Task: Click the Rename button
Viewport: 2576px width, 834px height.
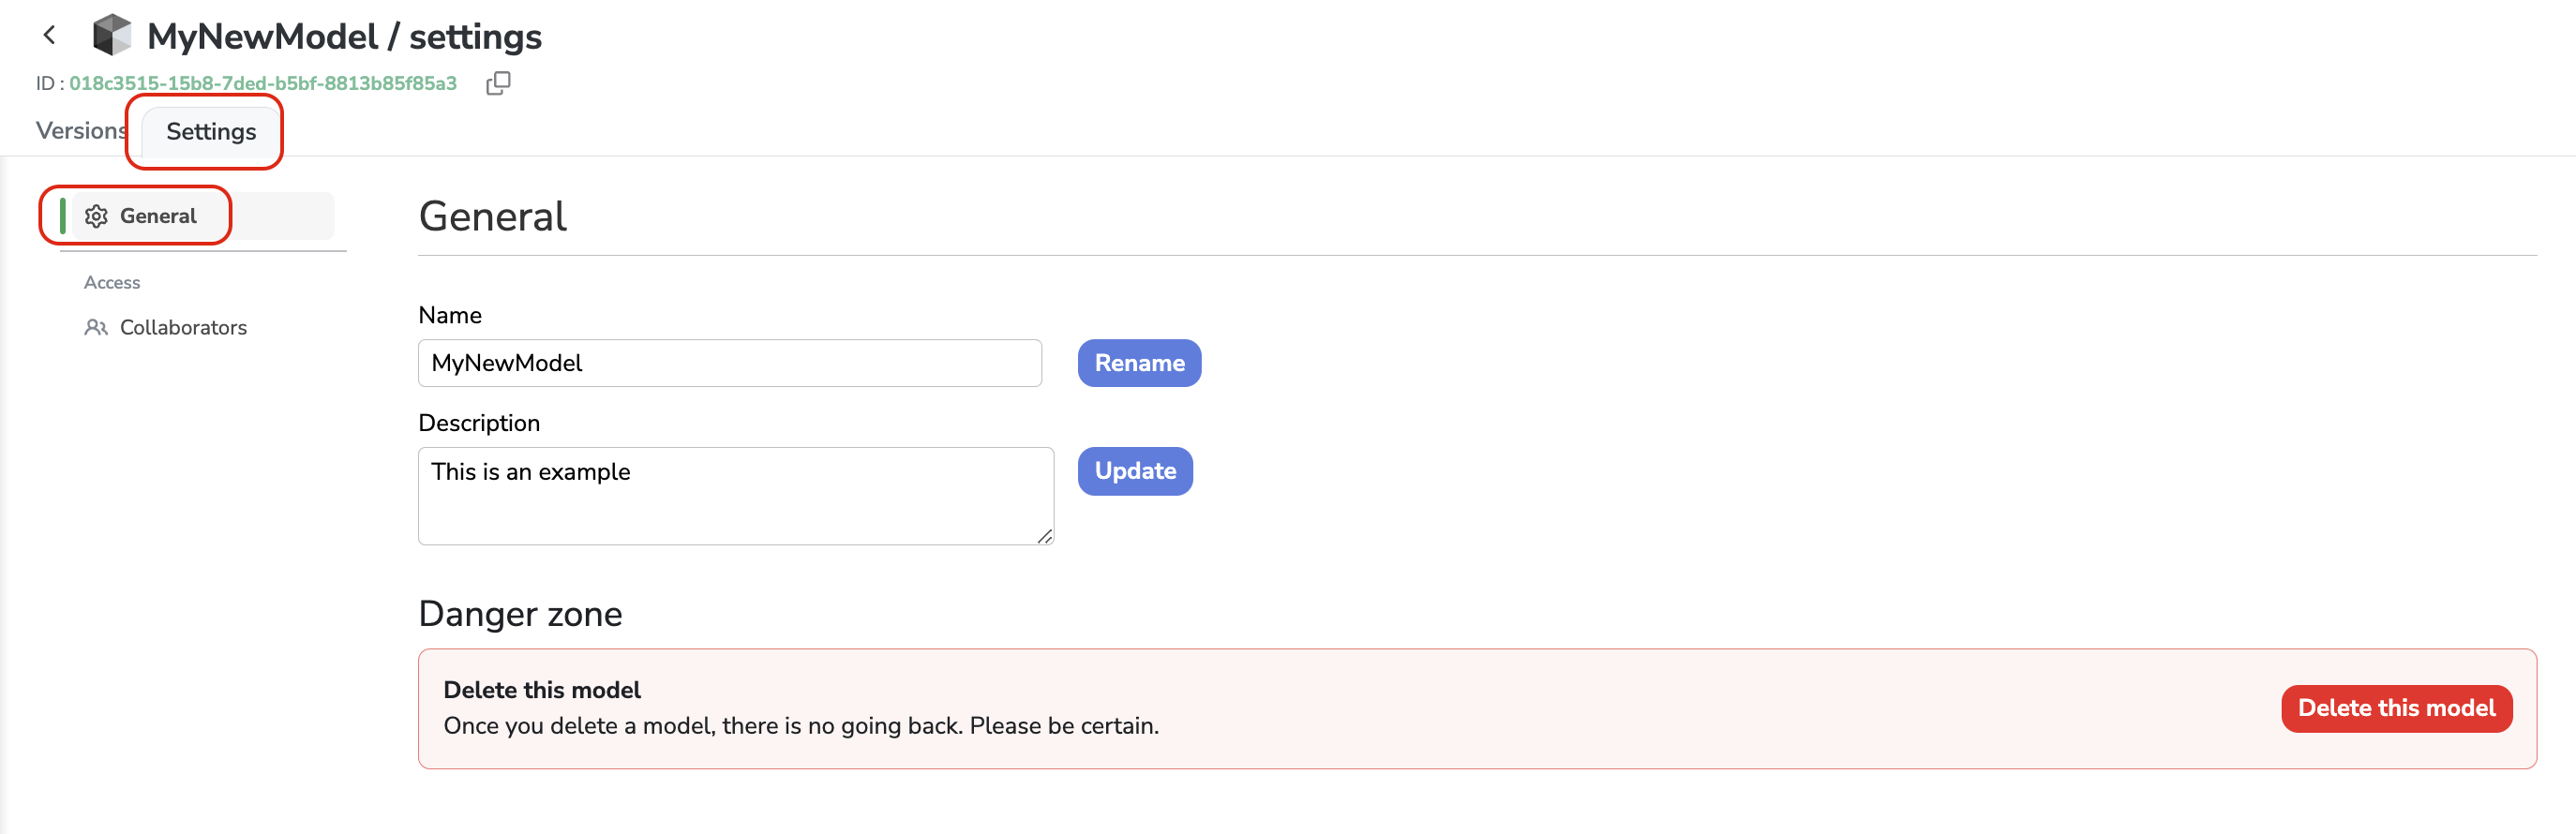Action: coord(1139,363)
